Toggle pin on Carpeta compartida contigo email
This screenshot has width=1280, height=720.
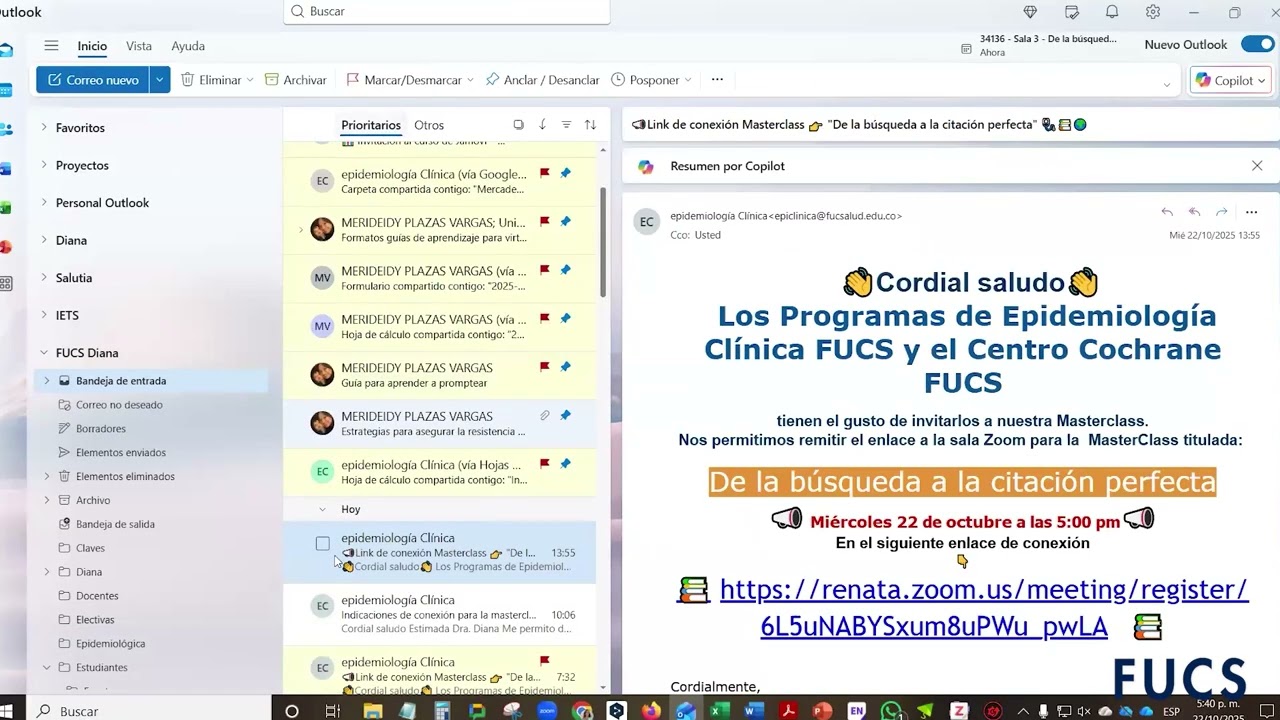point(565,173)
